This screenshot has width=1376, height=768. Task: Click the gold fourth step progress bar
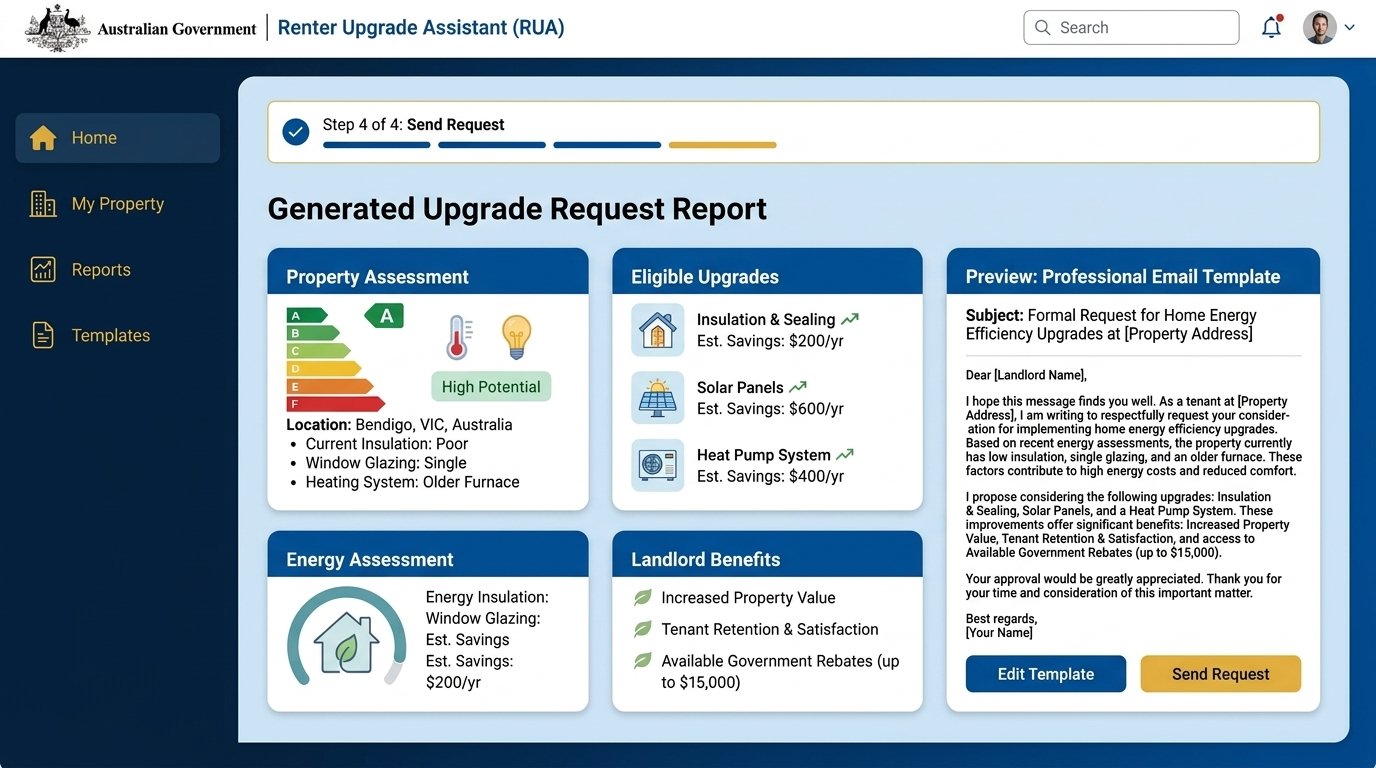tap(723, 145)
